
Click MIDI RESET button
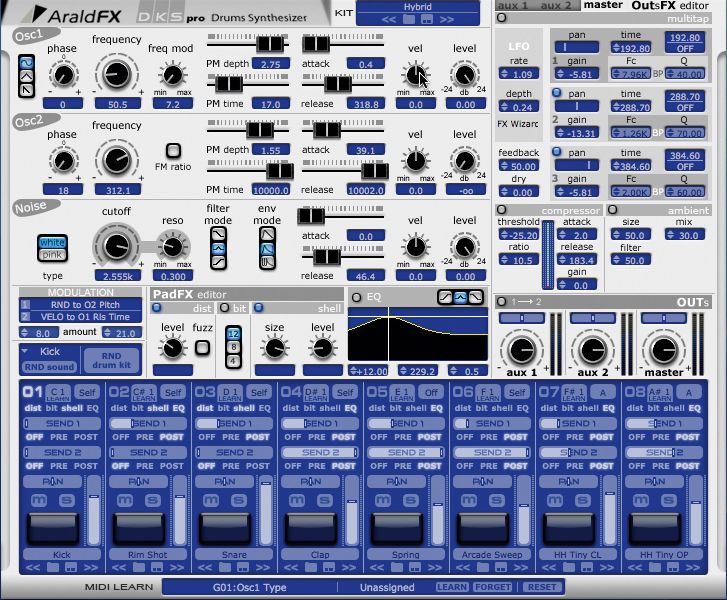[542, 587]
